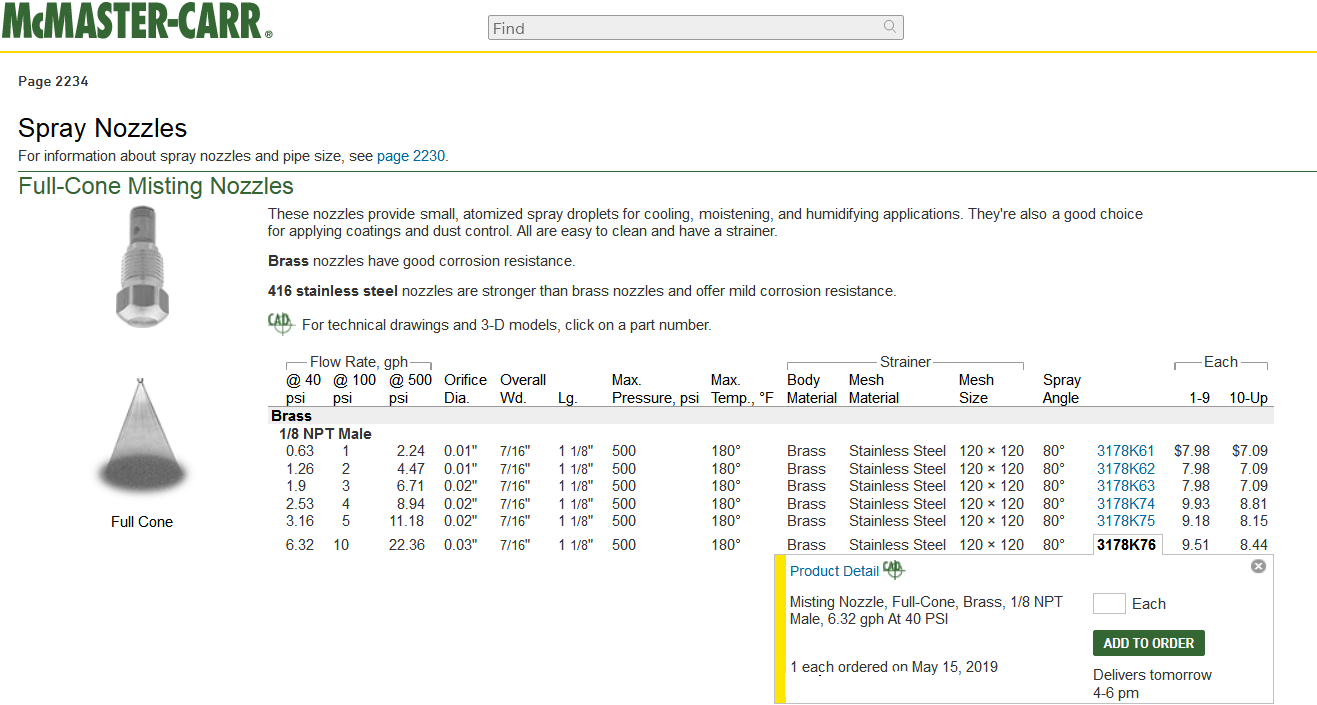Click the 9.18 price for 3178K75
1317x705 pixels.
[1196, 521]
